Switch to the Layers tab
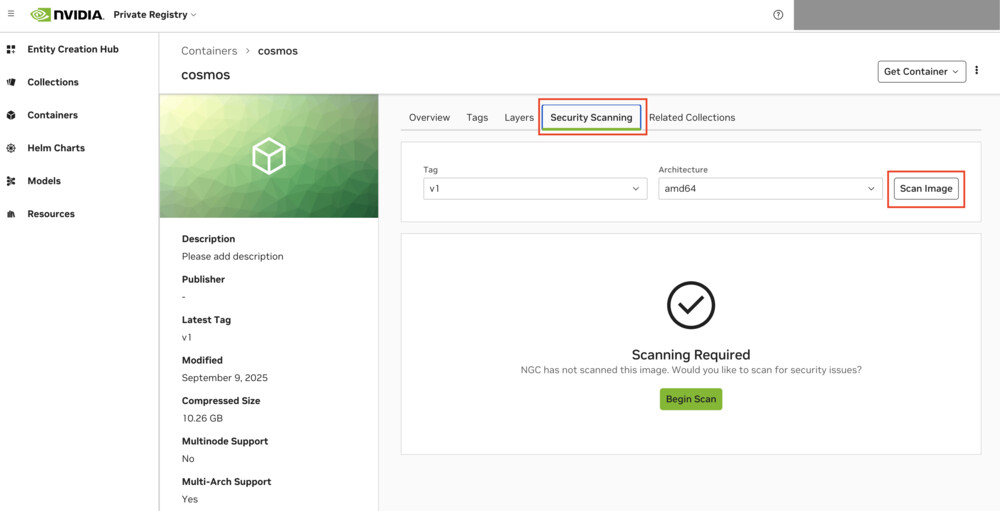 tap(519, 118)
